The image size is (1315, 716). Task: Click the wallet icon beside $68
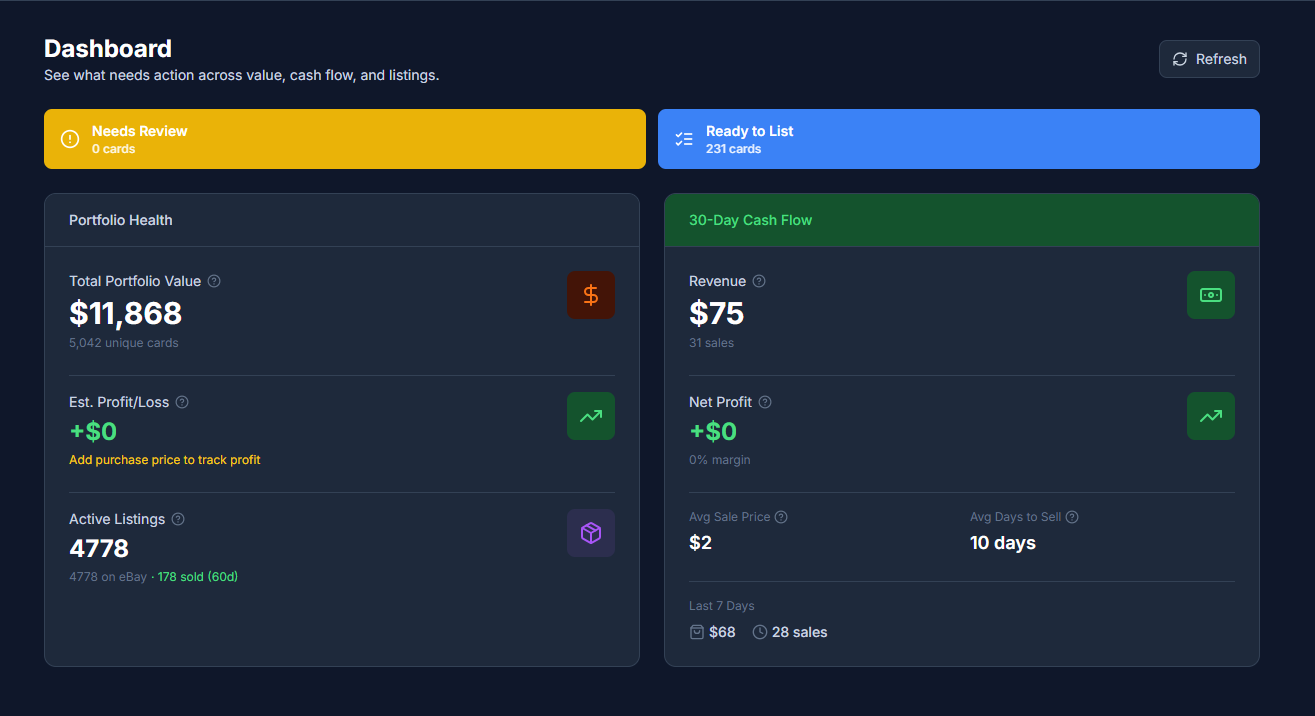[x=696, y=632]
